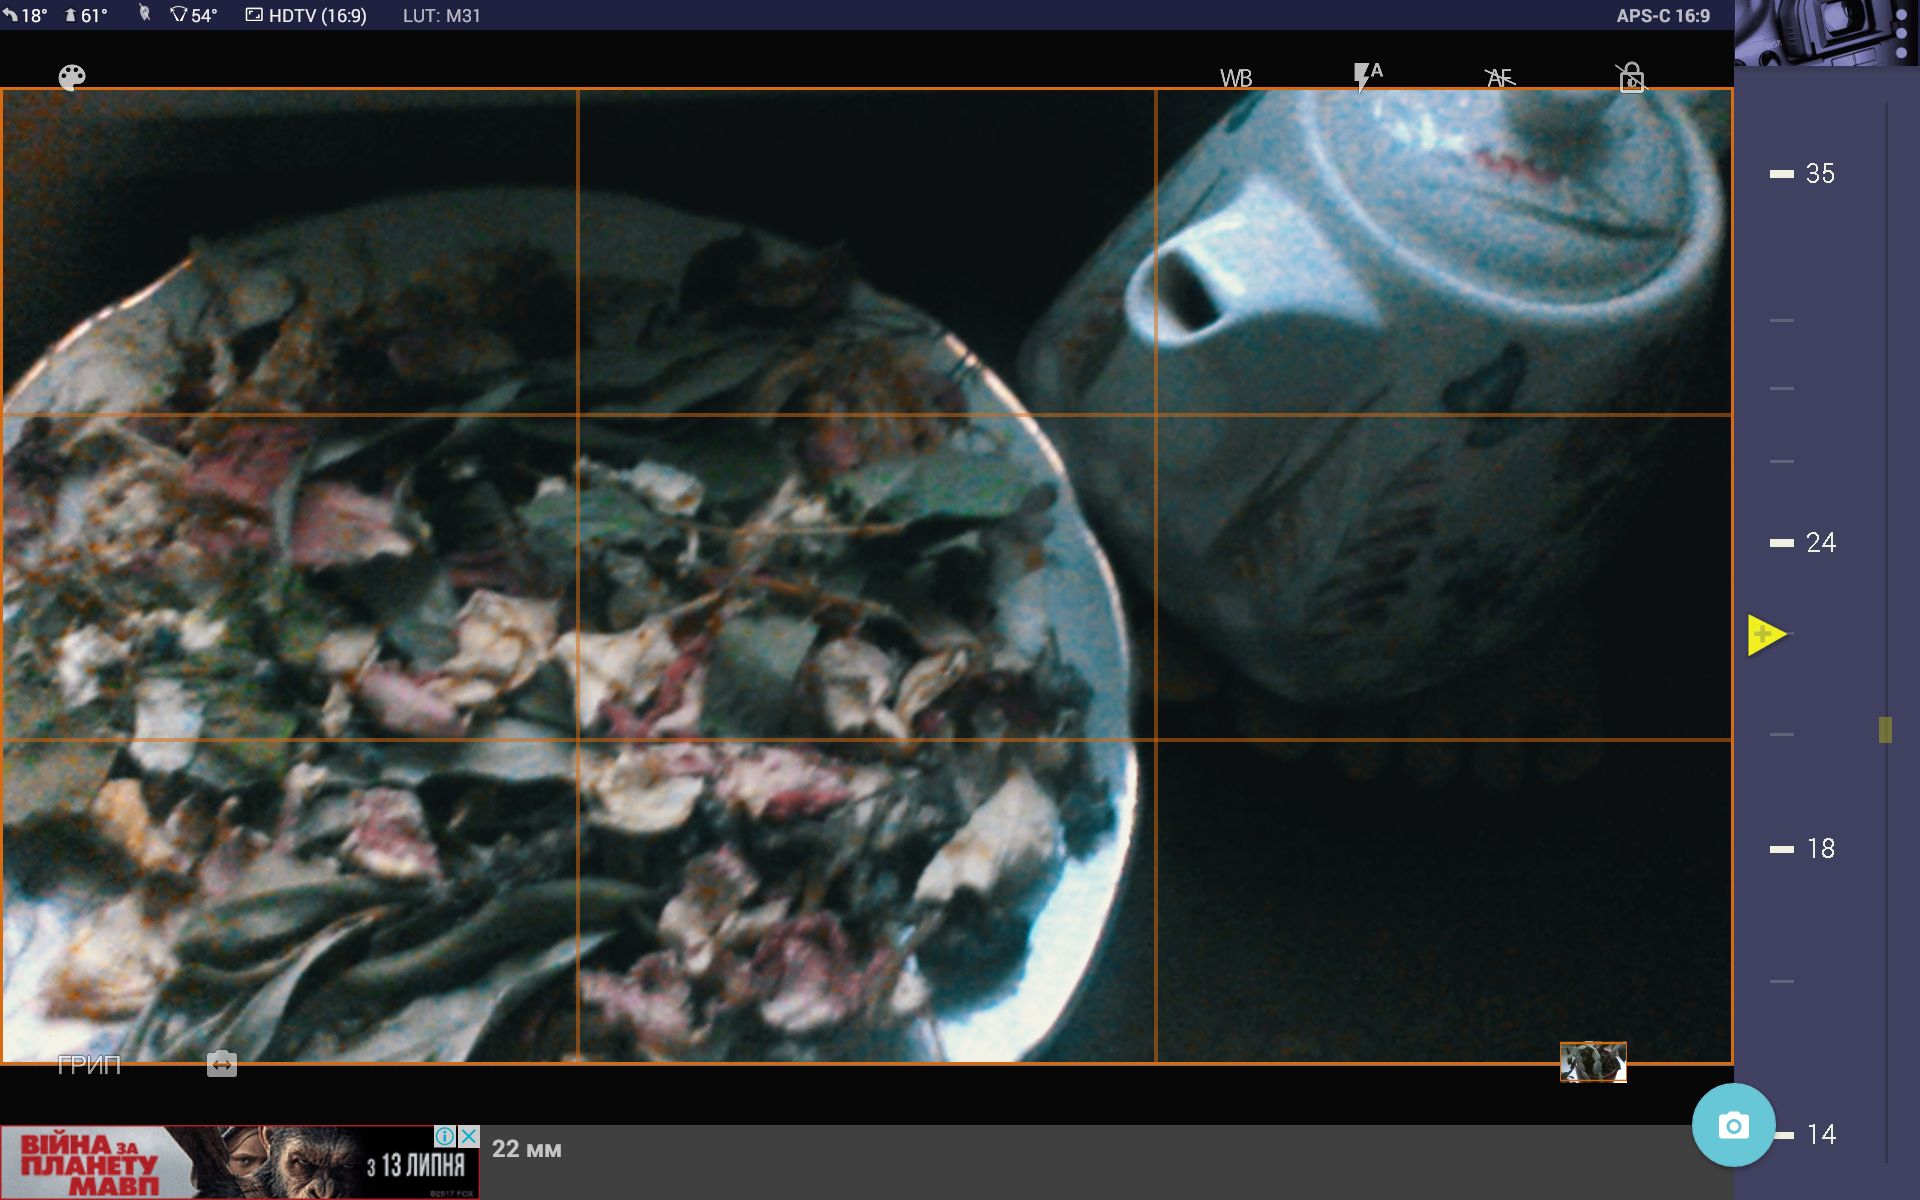
Task: Switch the auto flash mode icon
Action: (x=1367, y=76)
